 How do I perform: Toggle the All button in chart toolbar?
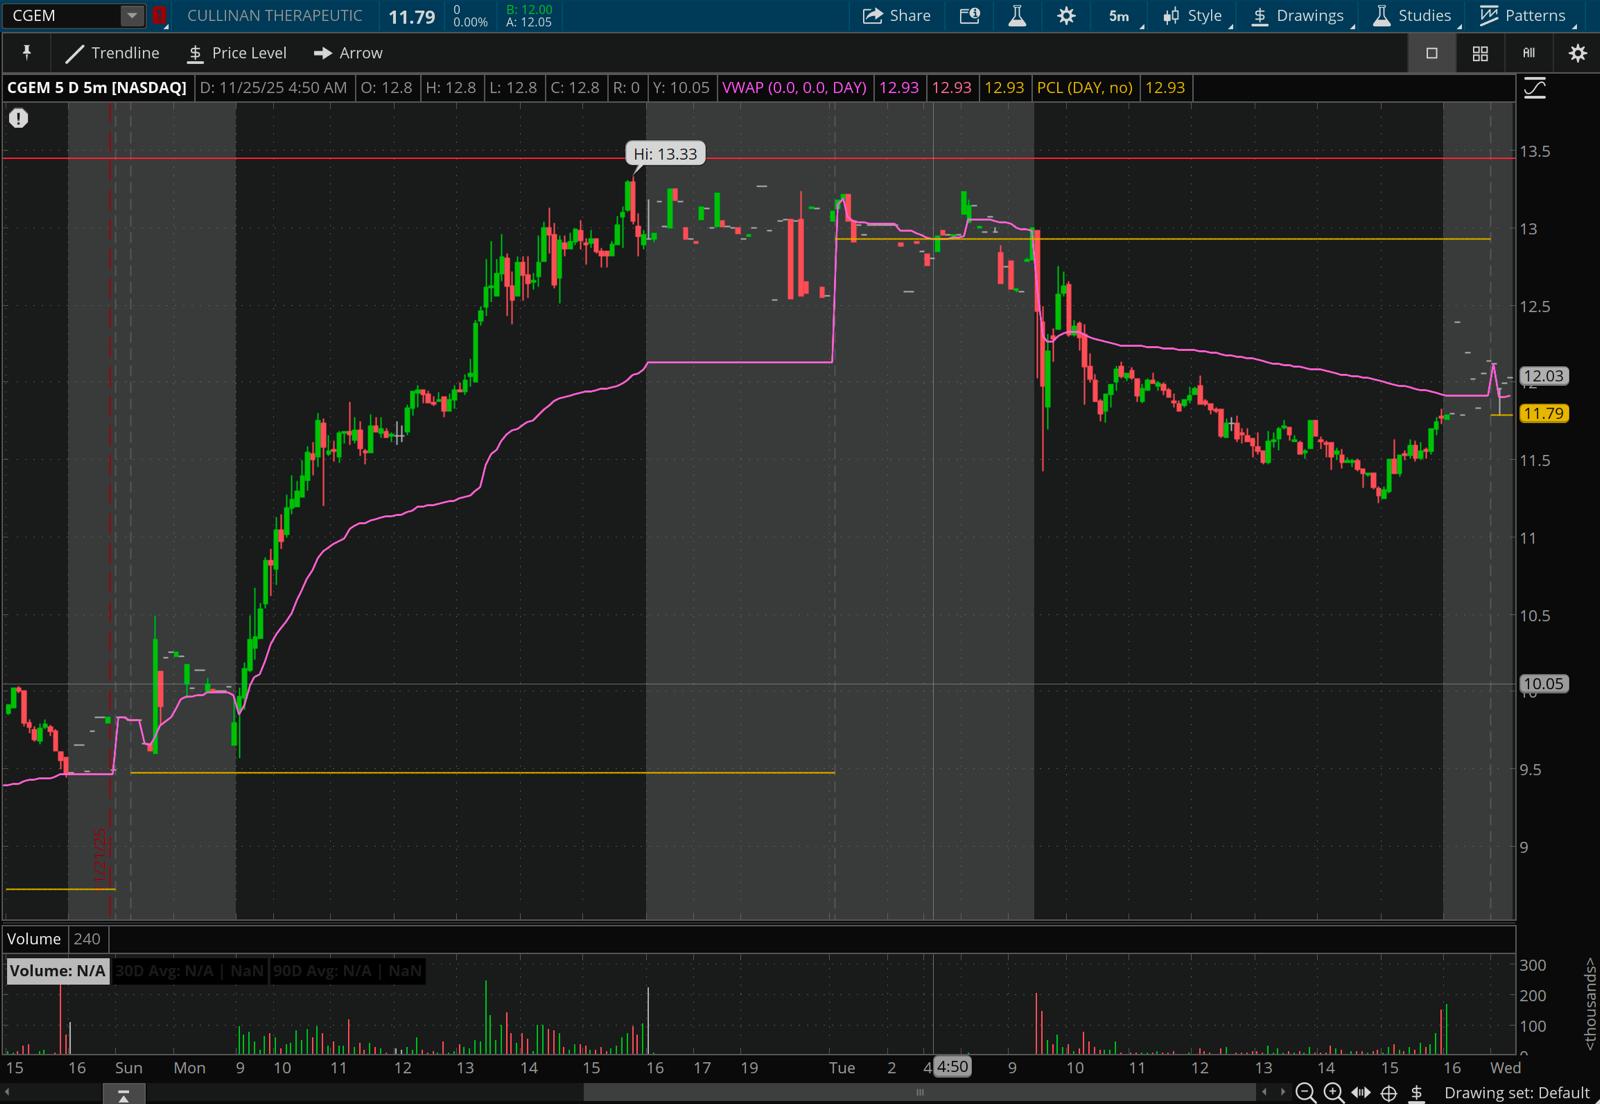(x=1529, y=54)
